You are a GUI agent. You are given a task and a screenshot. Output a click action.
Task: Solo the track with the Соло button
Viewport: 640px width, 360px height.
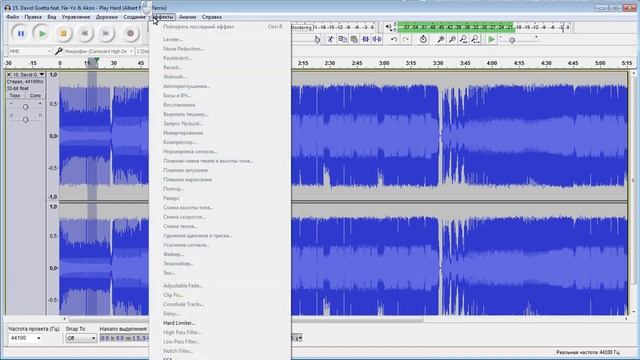(36, 95)
